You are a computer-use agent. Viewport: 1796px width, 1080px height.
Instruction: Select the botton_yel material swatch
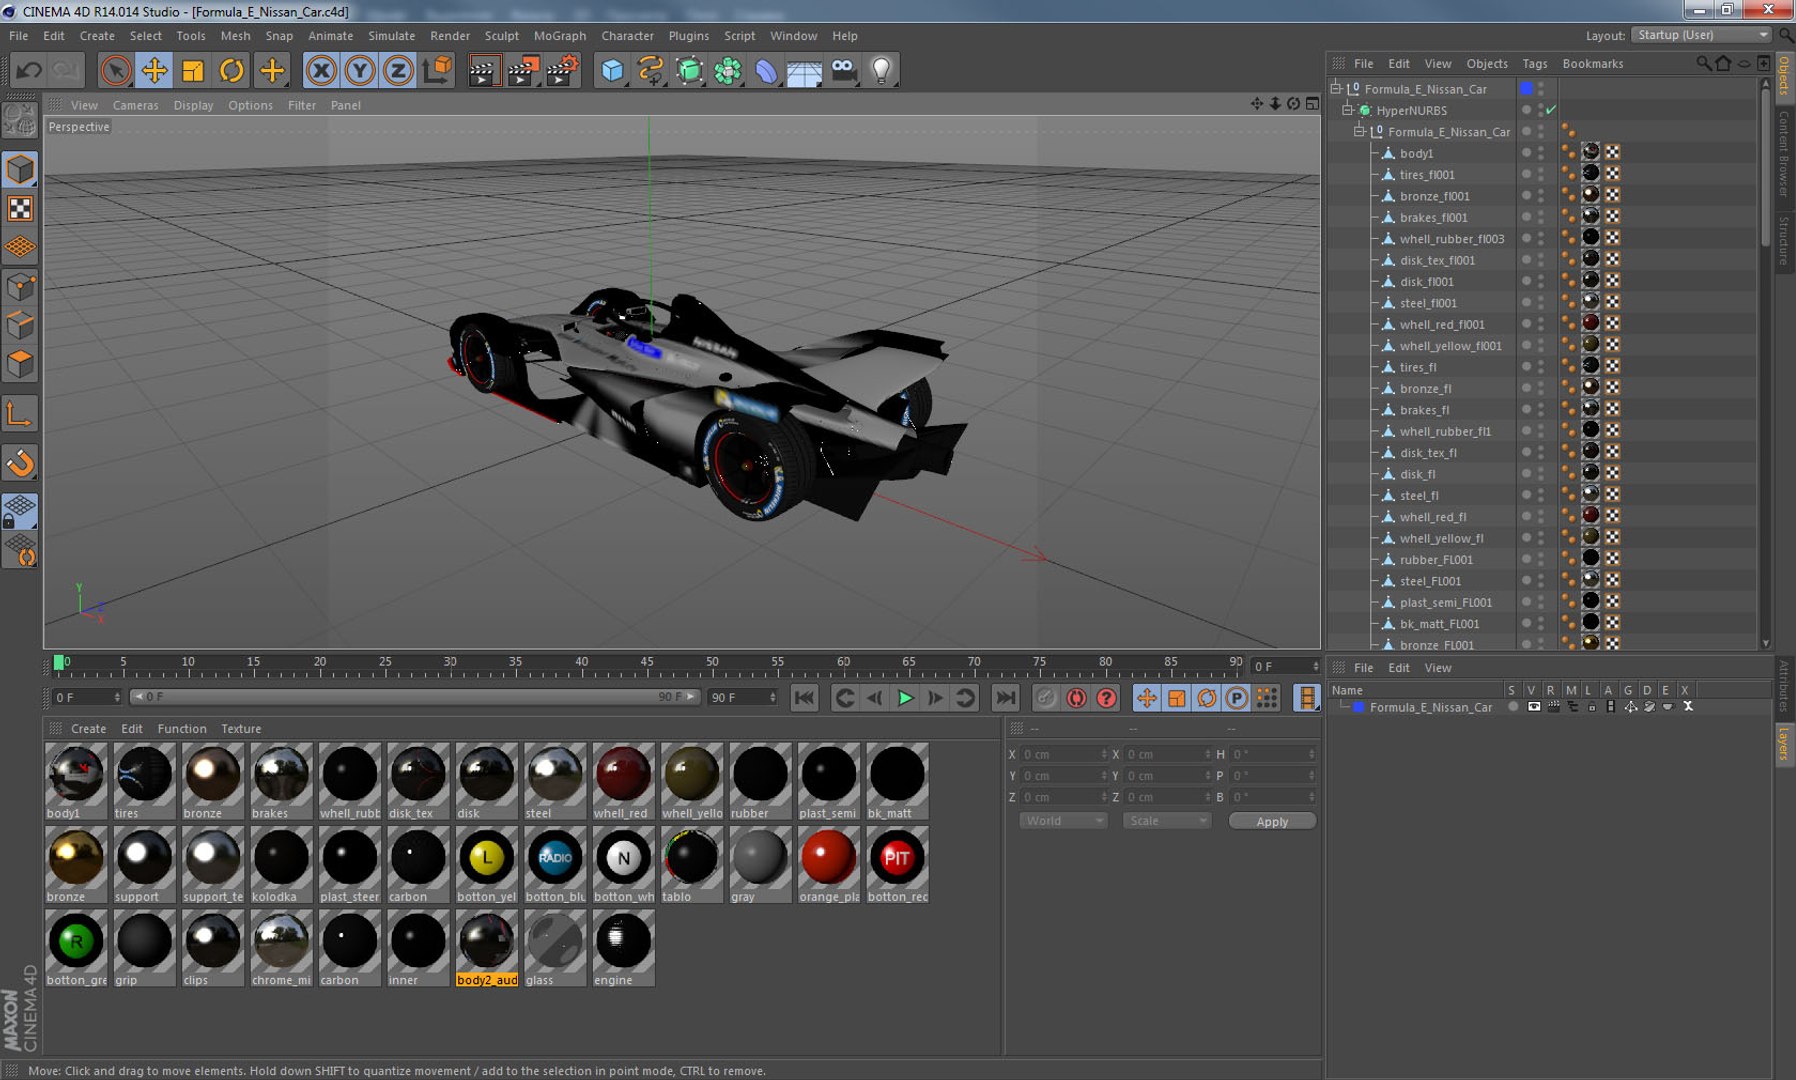tap(487, 865)
